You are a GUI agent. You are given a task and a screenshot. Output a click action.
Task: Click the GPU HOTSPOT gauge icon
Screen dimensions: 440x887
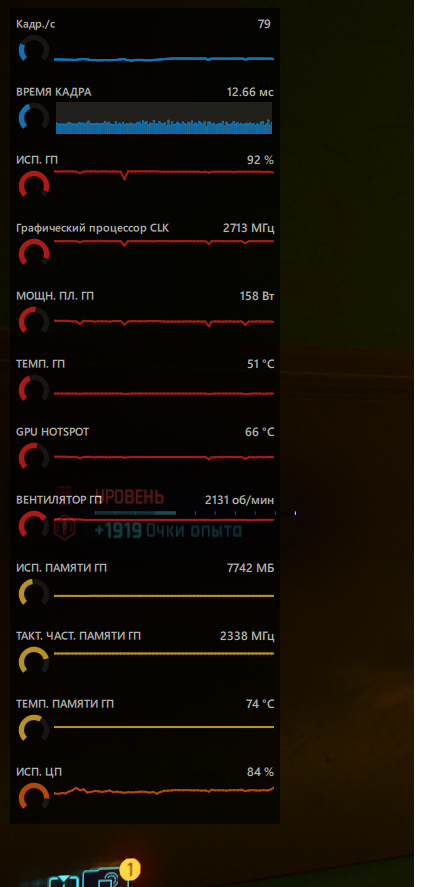coord(34,458)
